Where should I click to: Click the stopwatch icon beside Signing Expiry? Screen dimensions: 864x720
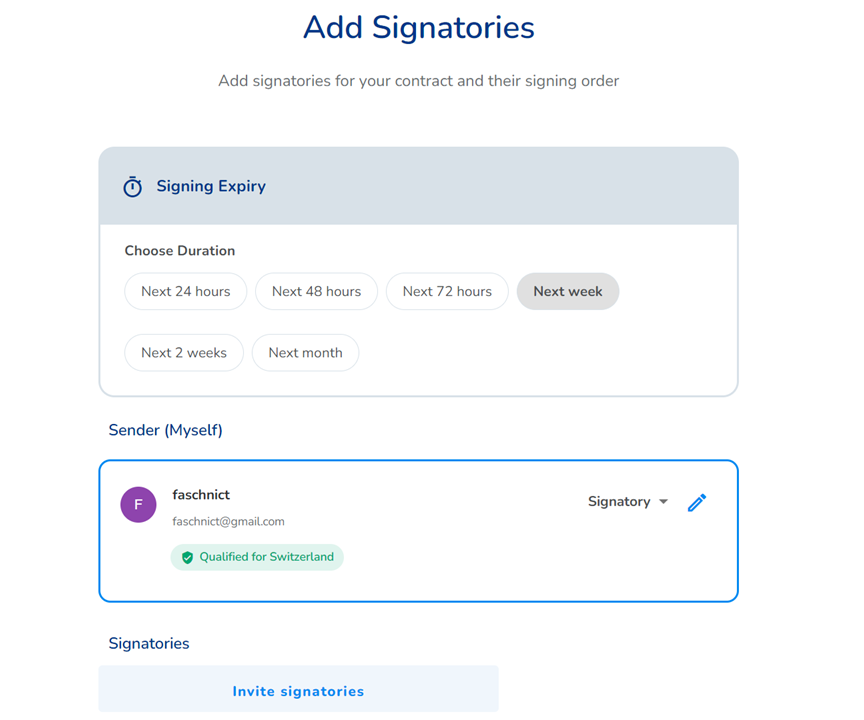pos(132,186)
